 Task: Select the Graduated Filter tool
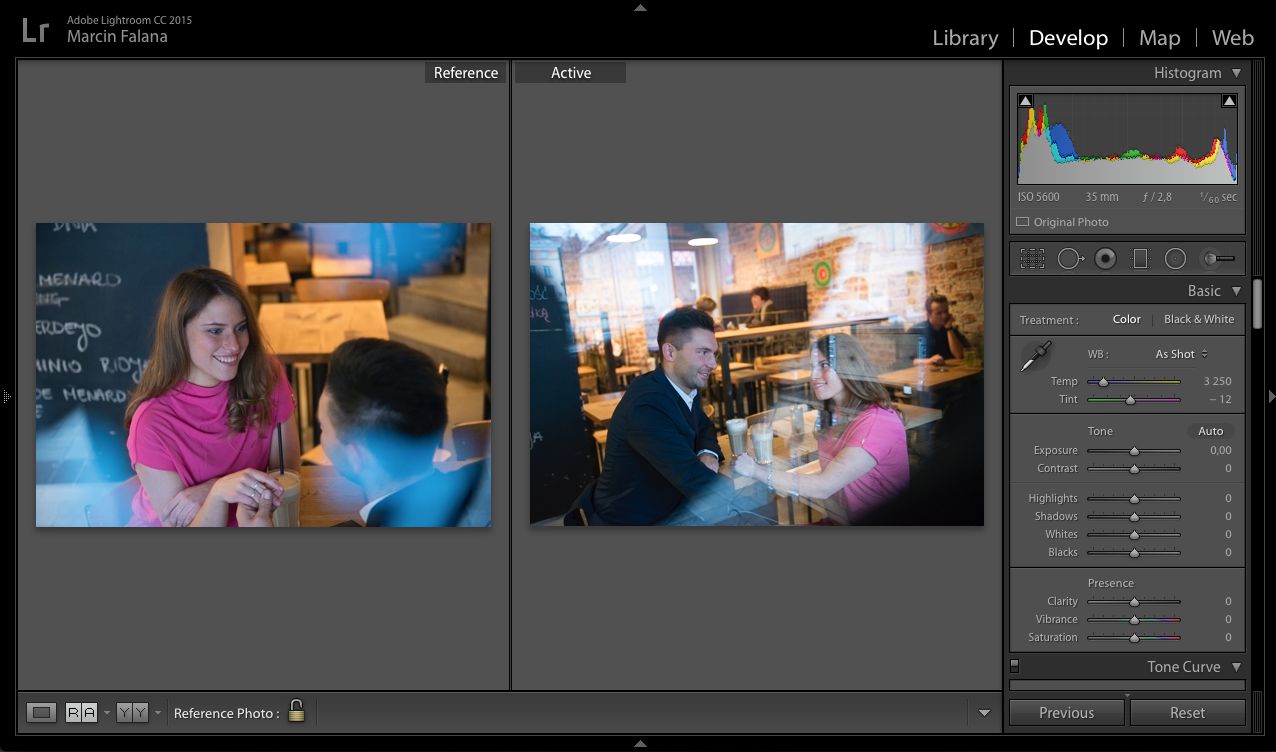(x=1140, y=259)
